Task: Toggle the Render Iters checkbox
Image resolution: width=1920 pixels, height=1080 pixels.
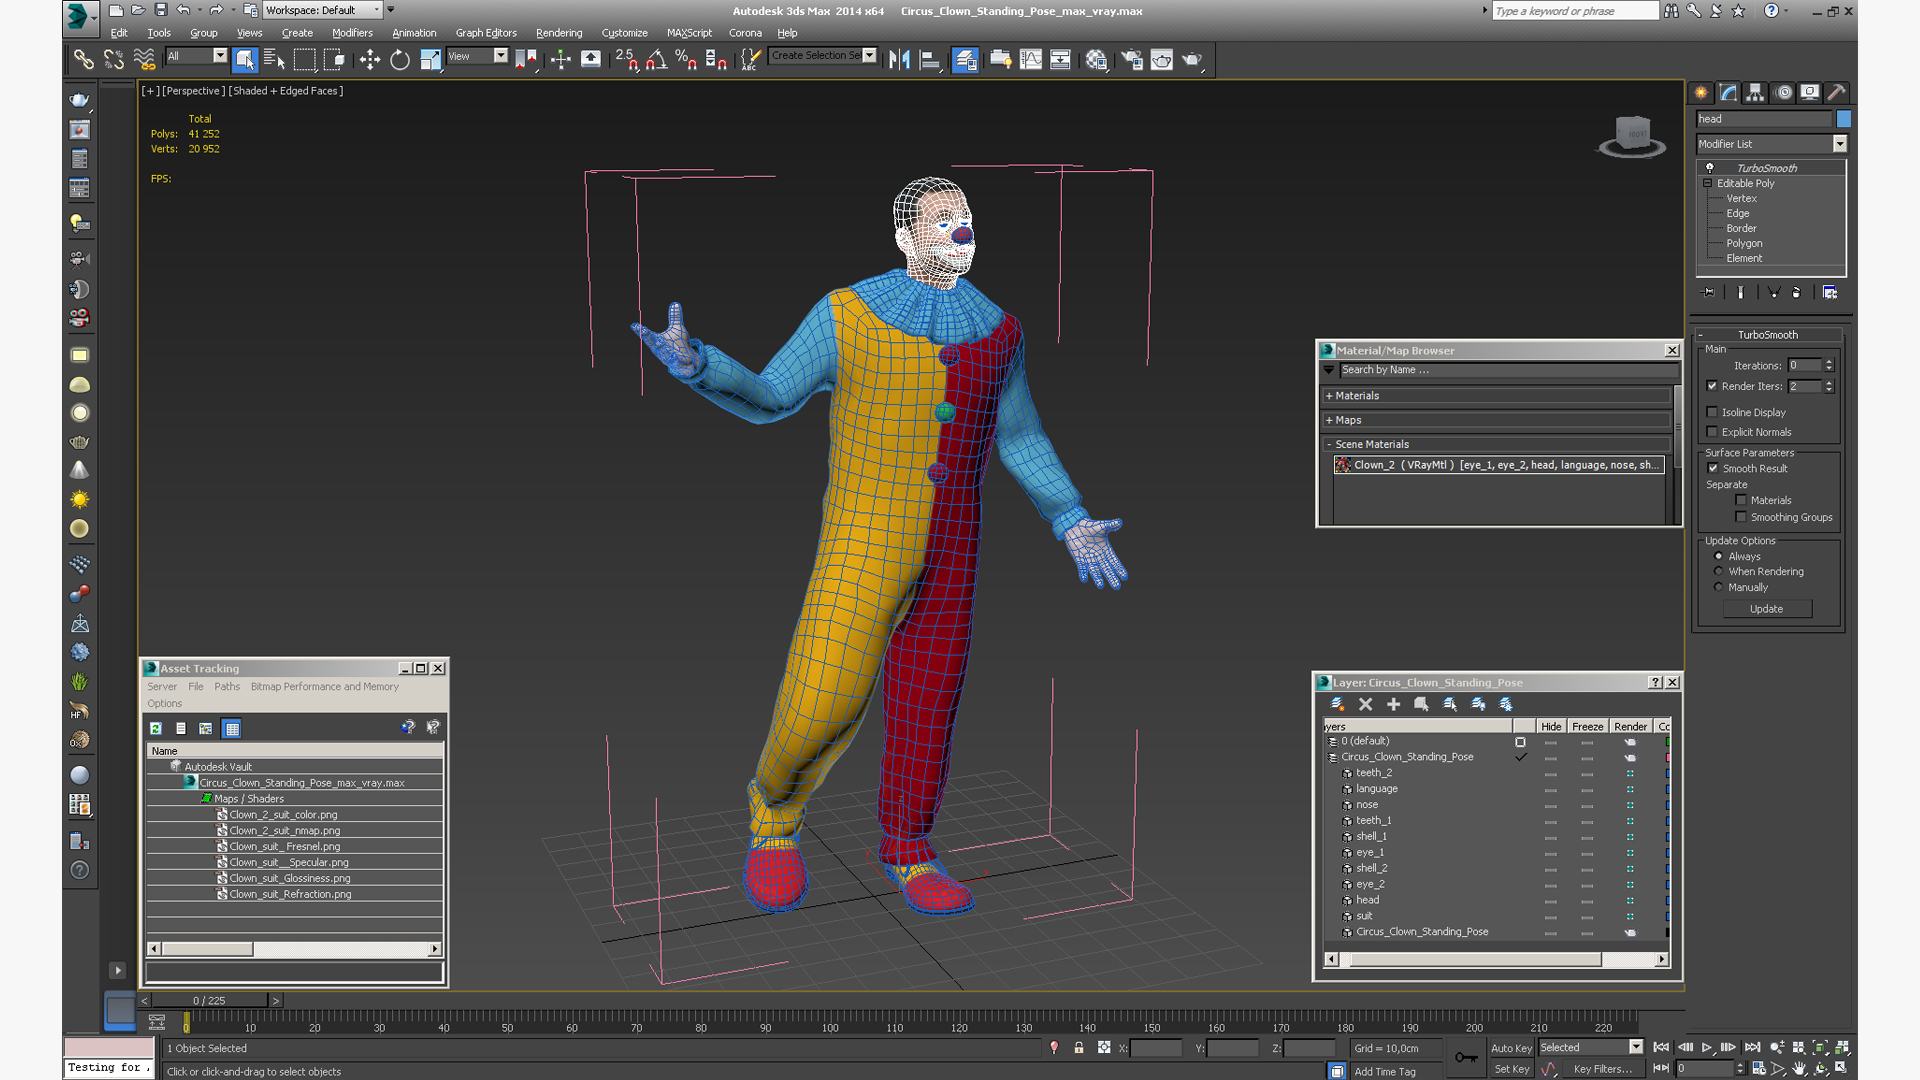Action: 1712,386
